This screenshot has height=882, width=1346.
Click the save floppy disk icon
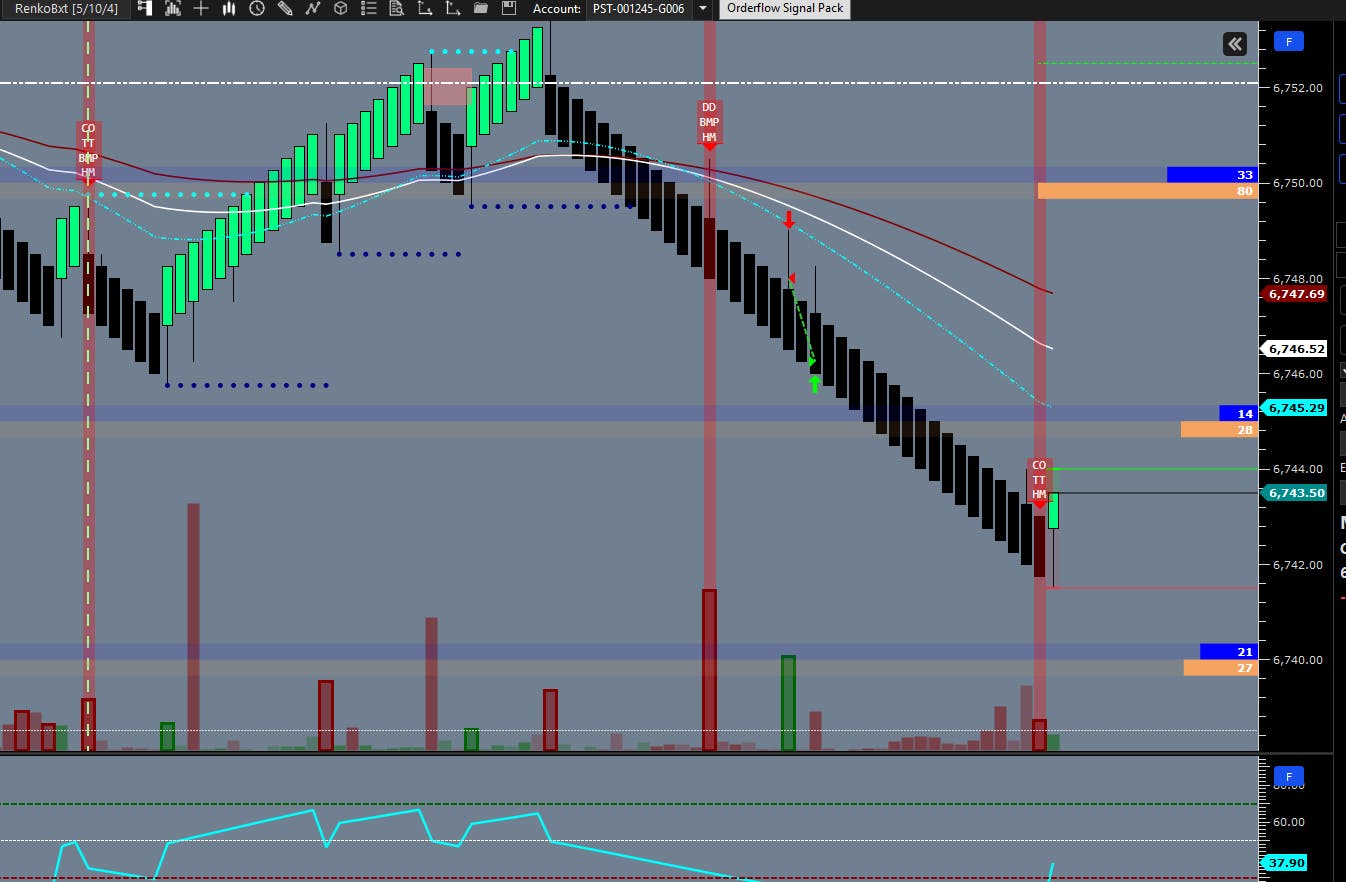tap(508, 8)
